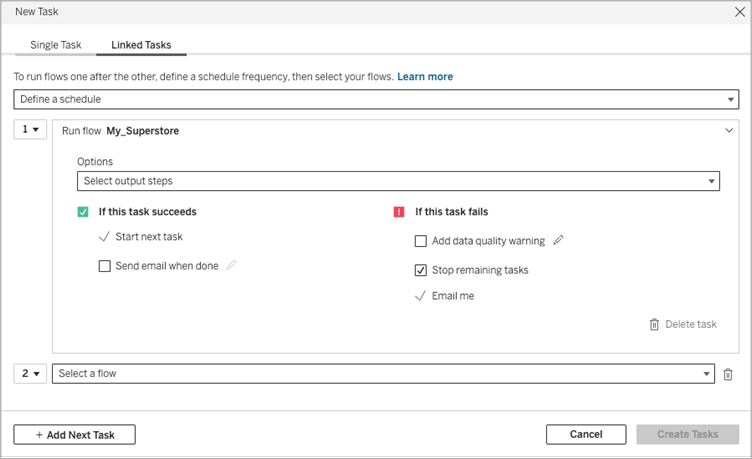The width and height of the screenshot is (752, 459).
Task: Click the Email me checkmark
Action: (x=420, y=296)
